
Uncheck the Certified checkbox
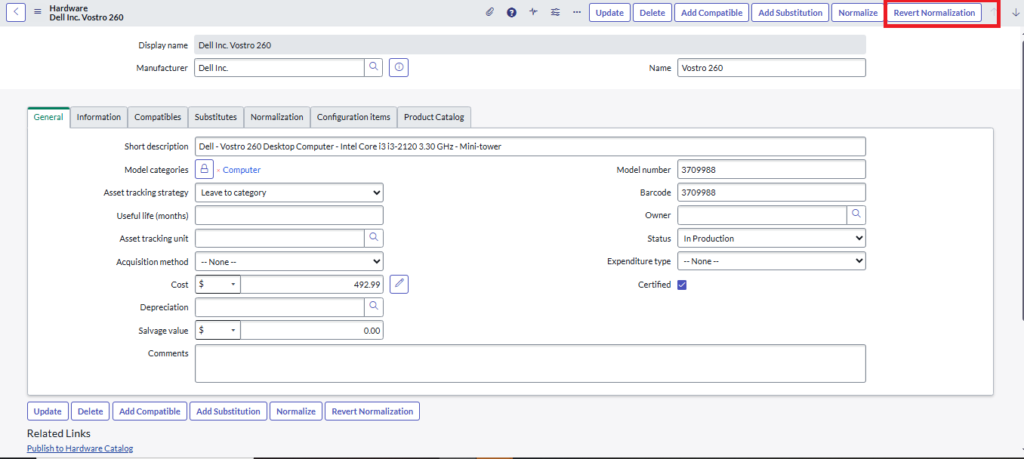point(682,284)
